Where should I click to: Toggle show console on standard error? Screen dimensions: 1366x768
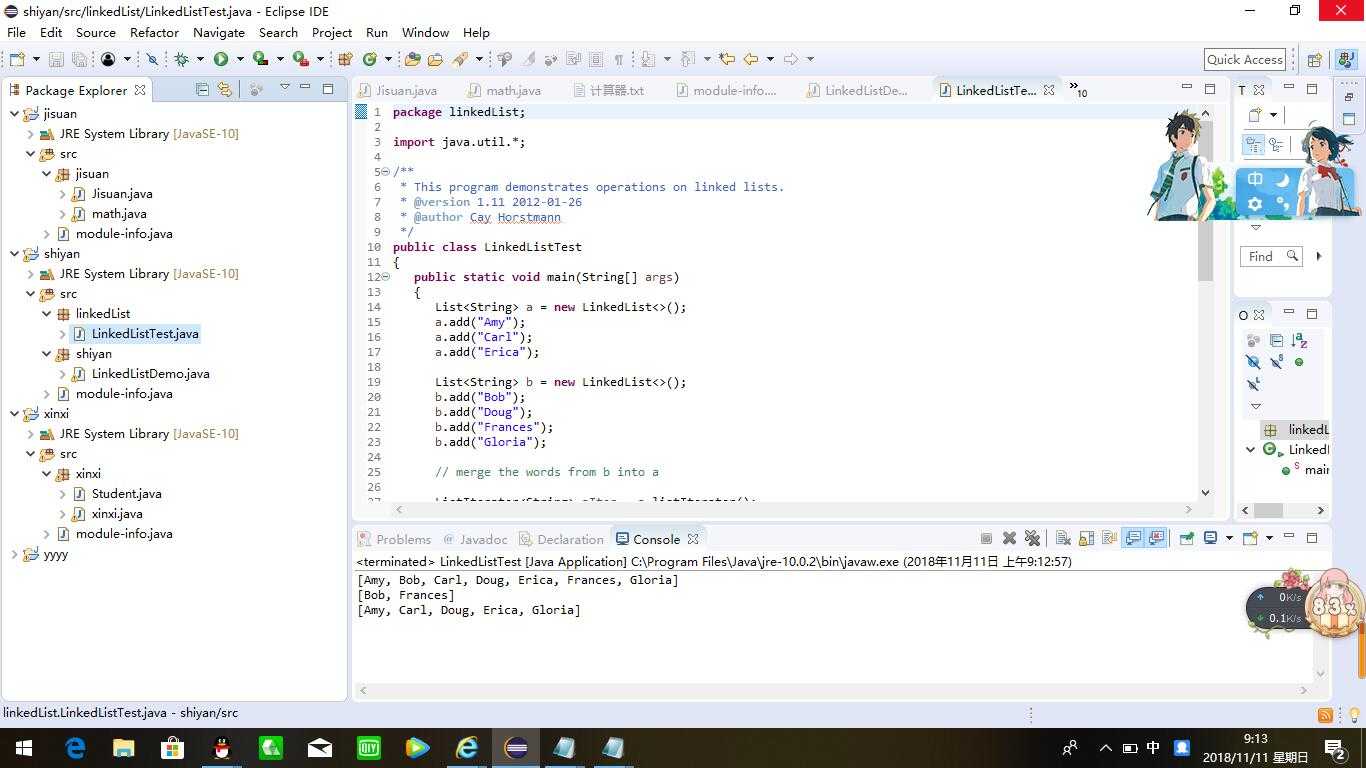1157,538
